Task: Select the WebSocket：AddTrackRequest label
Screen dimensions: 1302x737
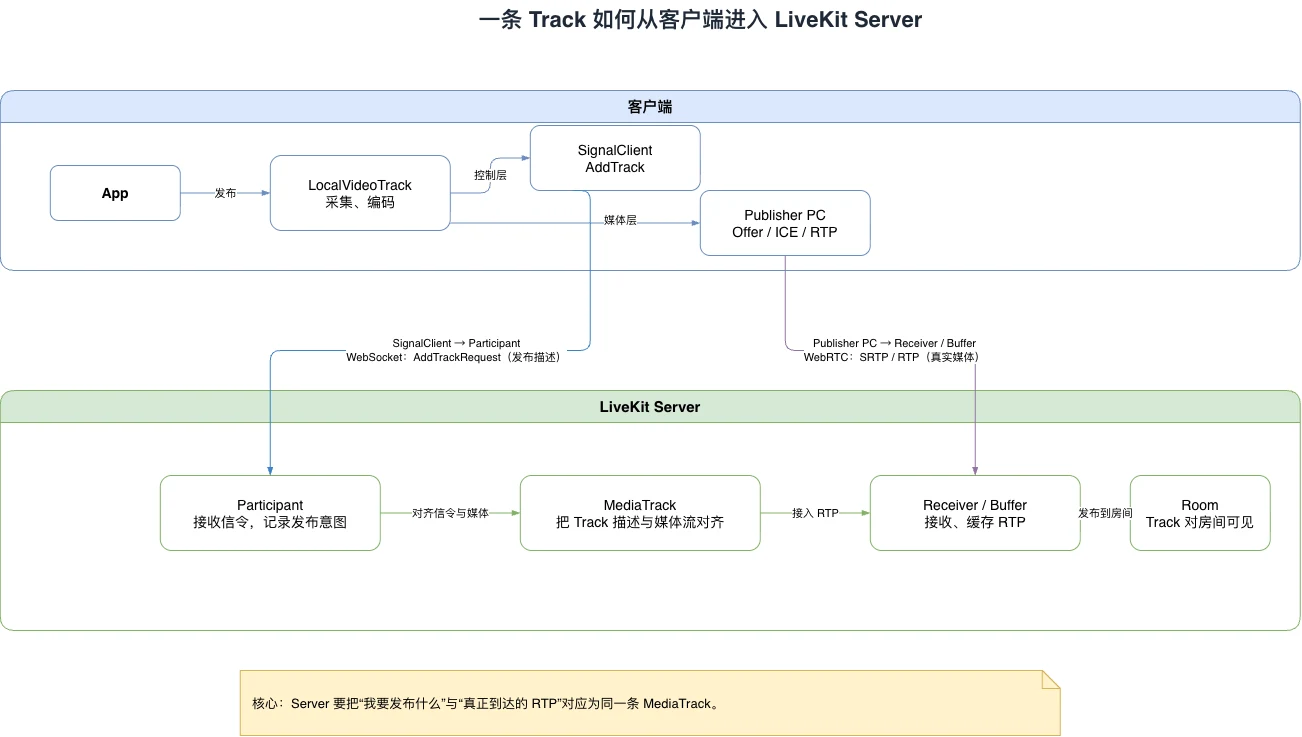Action: point(453,357)
